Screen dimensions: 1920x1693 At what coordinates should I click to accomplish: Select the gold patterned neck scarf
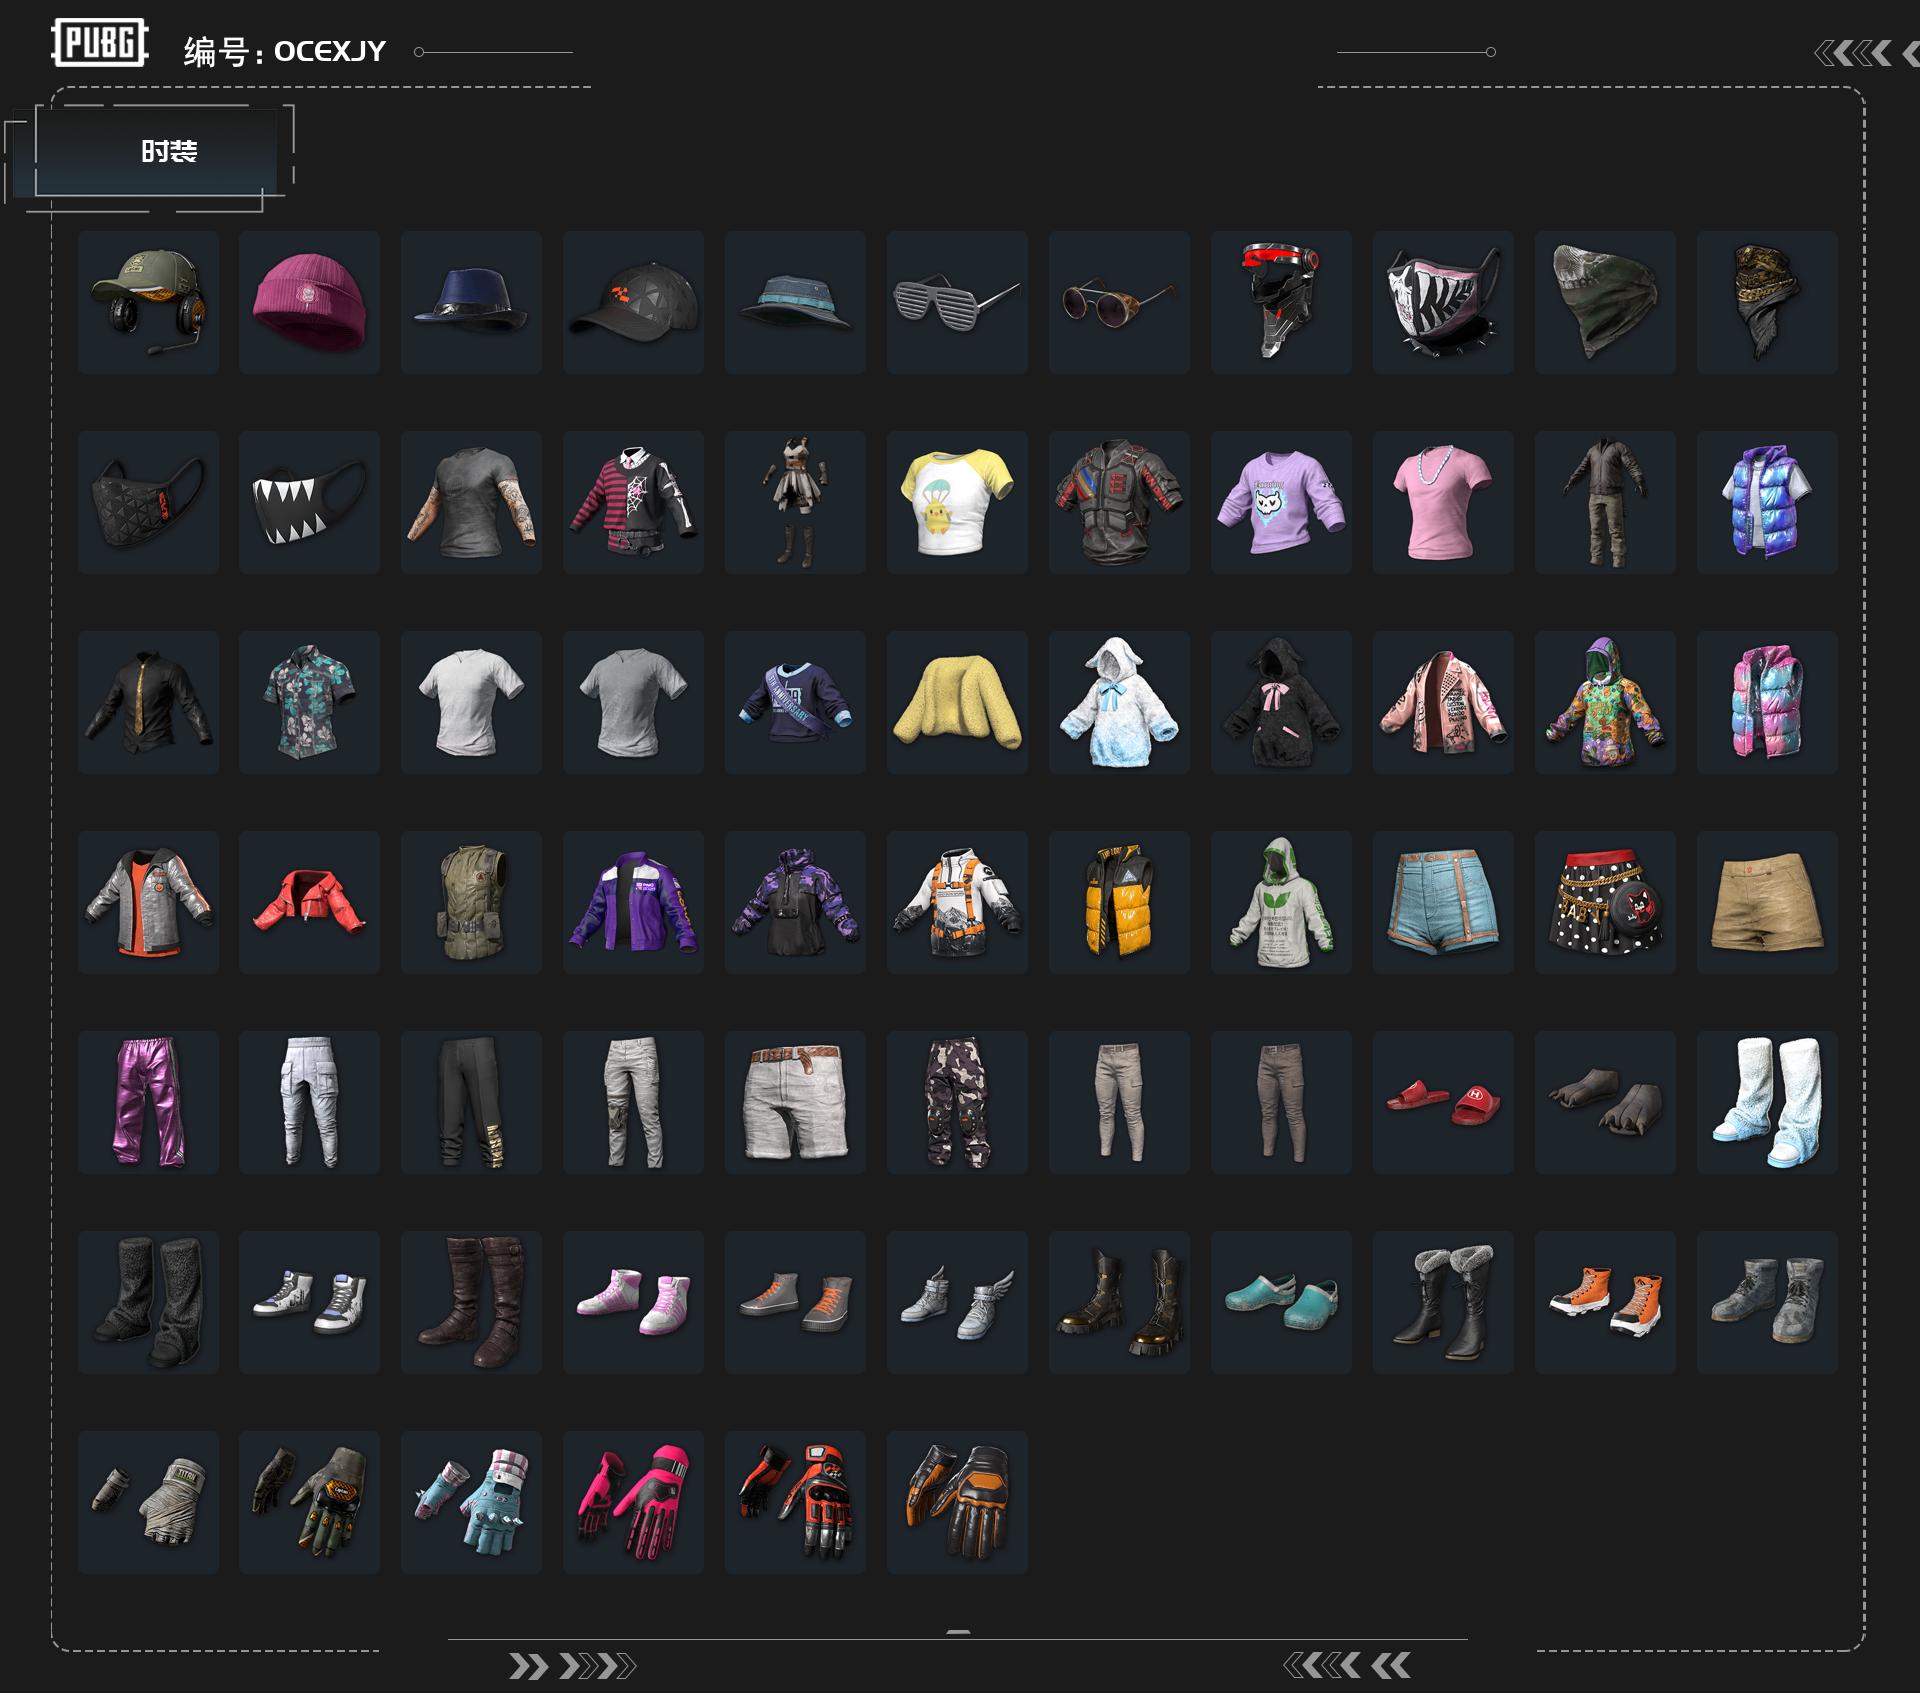1768,303
